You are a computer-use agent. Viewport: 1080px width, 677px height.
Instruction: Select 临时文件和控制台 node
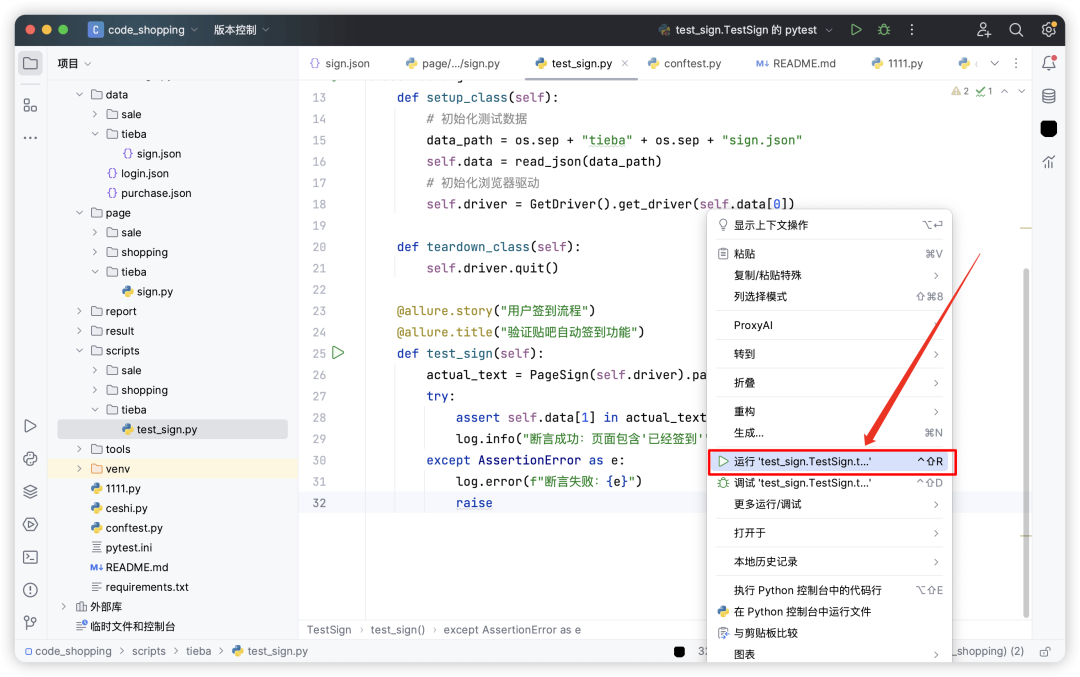pyautogui.click(x=125, y=627)
